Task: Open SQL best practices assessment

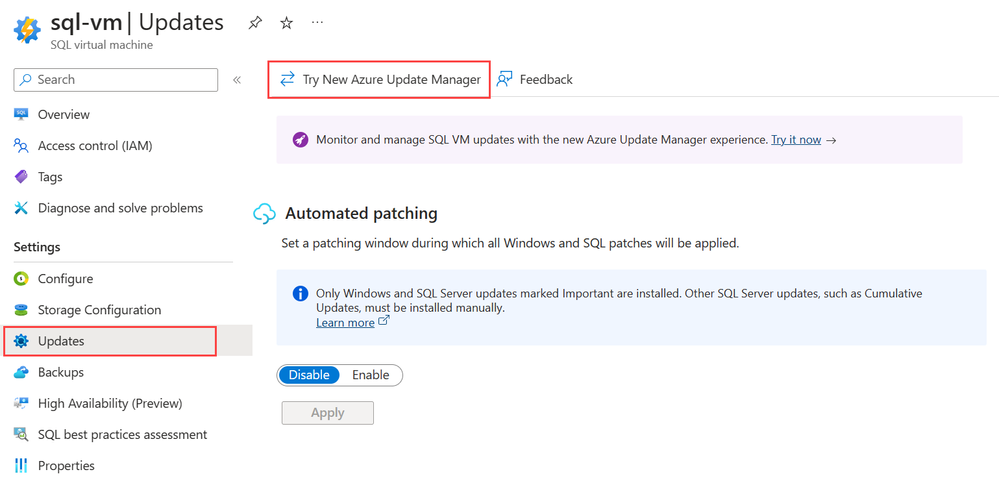Action: [x=122, y=435]
